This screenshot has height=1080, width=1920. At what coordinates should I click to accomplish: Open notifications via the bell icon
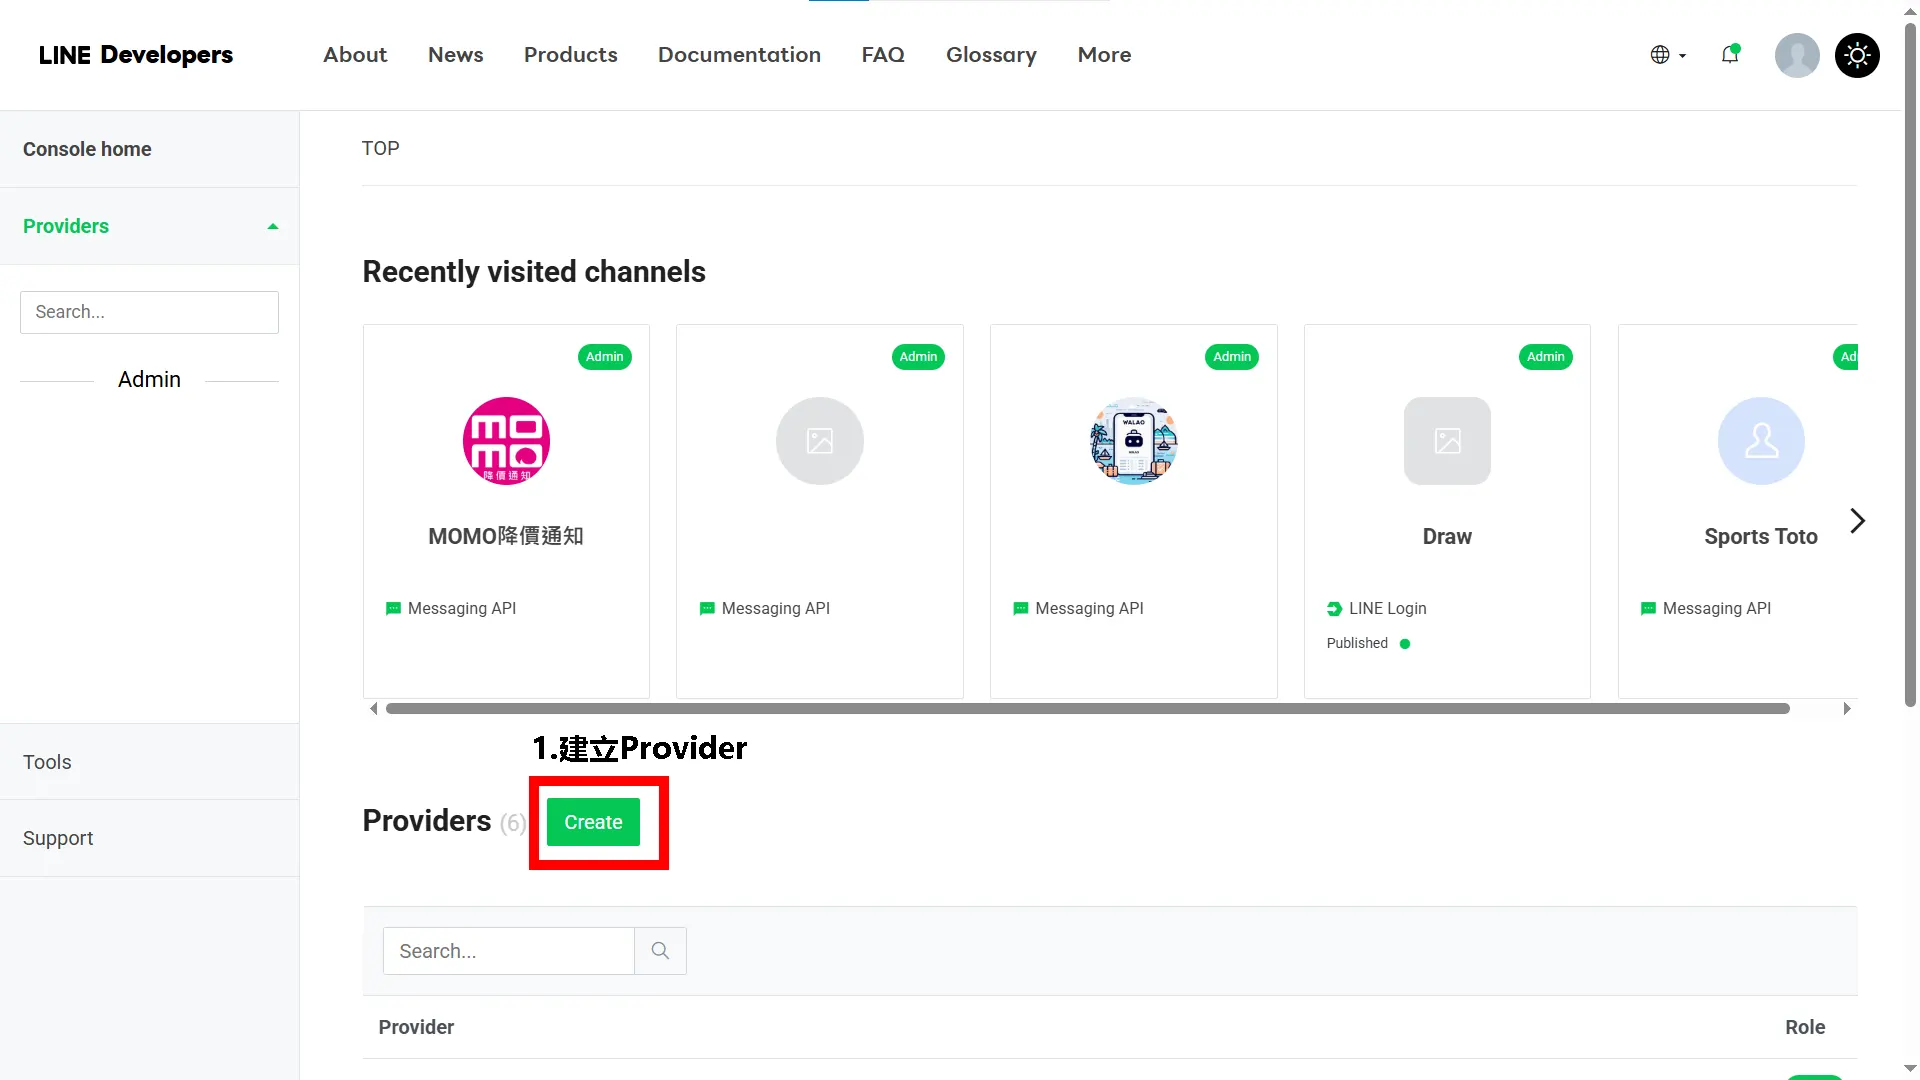(x=1730, y=55)
